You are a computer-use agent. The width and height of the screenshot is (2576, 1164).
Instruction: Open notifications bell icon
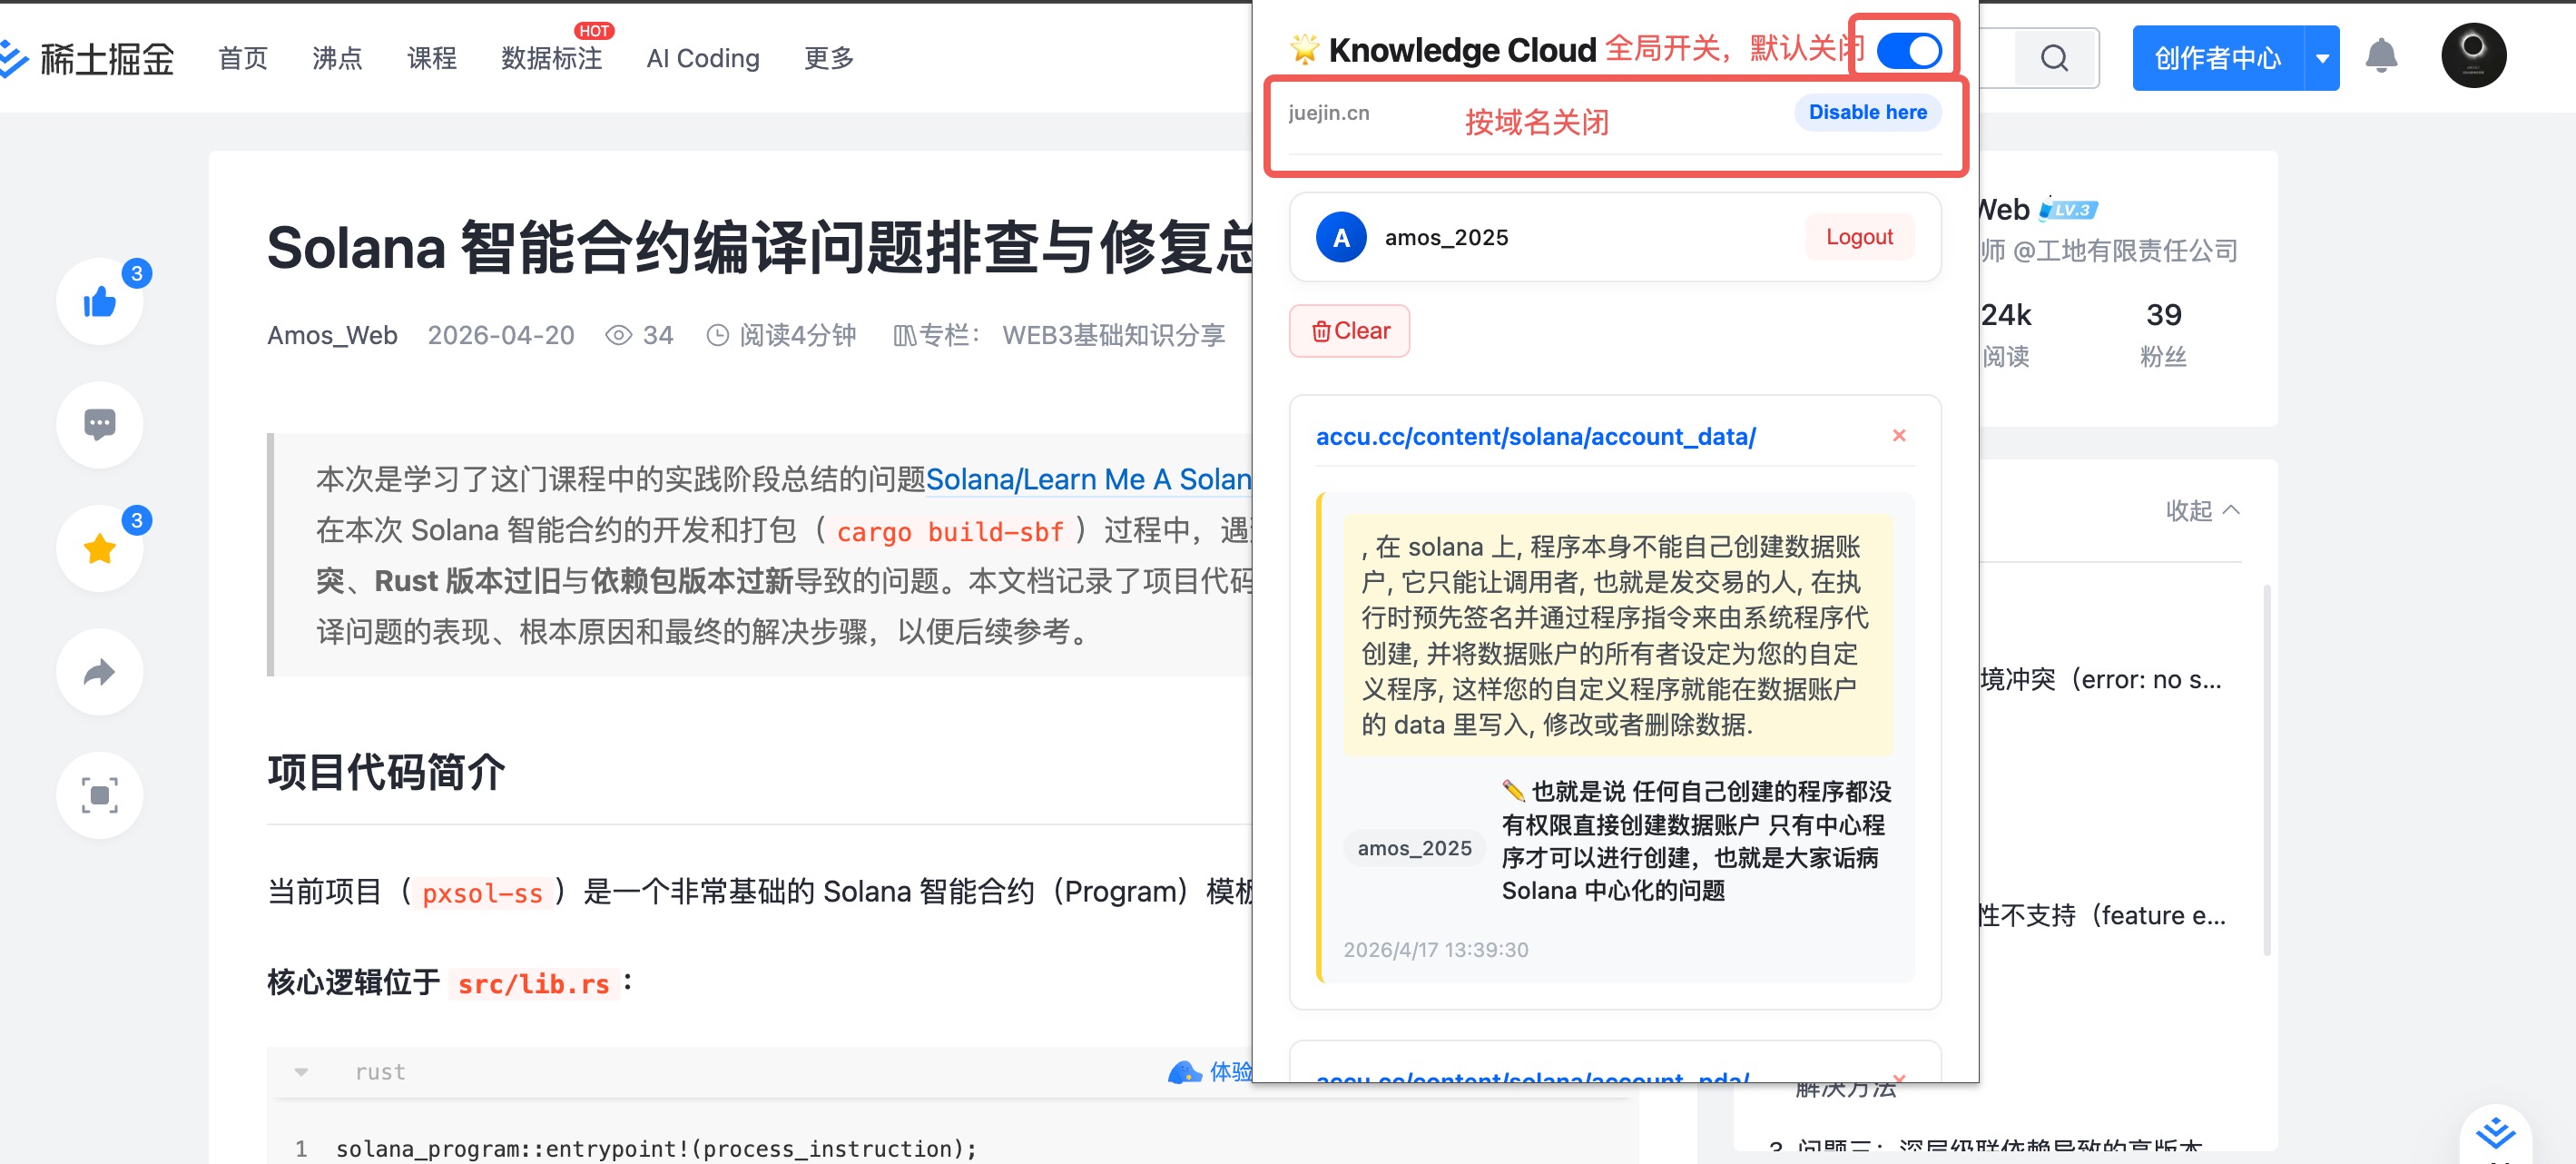click(x=2381, y=56)
